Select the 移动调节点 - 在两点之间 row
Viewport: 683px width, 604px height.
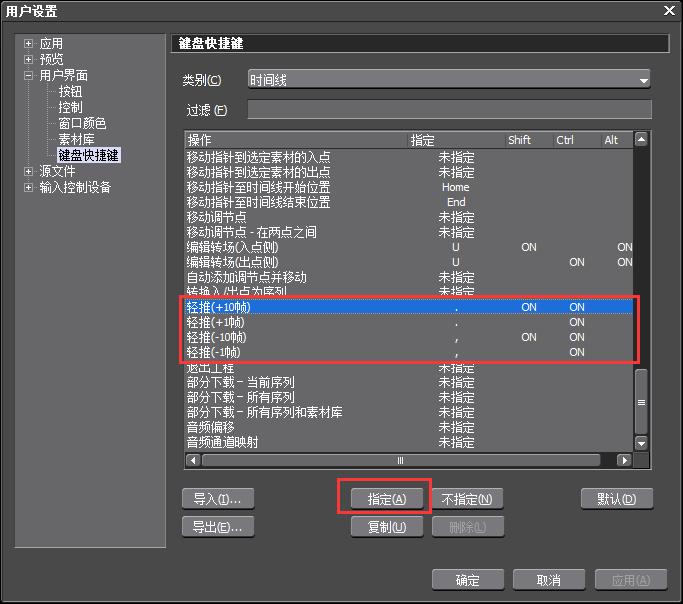pos(409,232)
